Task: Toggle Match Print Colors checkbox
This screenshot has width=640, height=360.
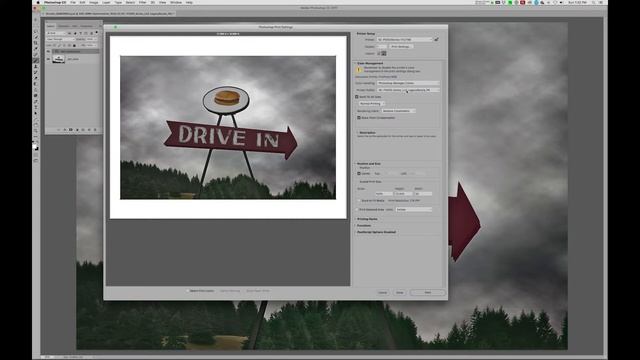Action: tap(187, 291)
